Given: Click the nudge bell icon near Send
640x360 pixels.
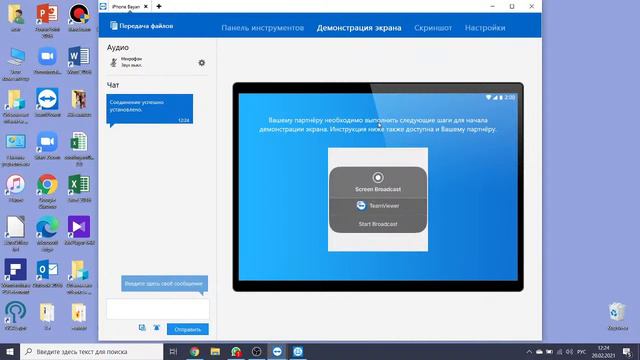Looking at the screenshot, I should coord(157,328).
